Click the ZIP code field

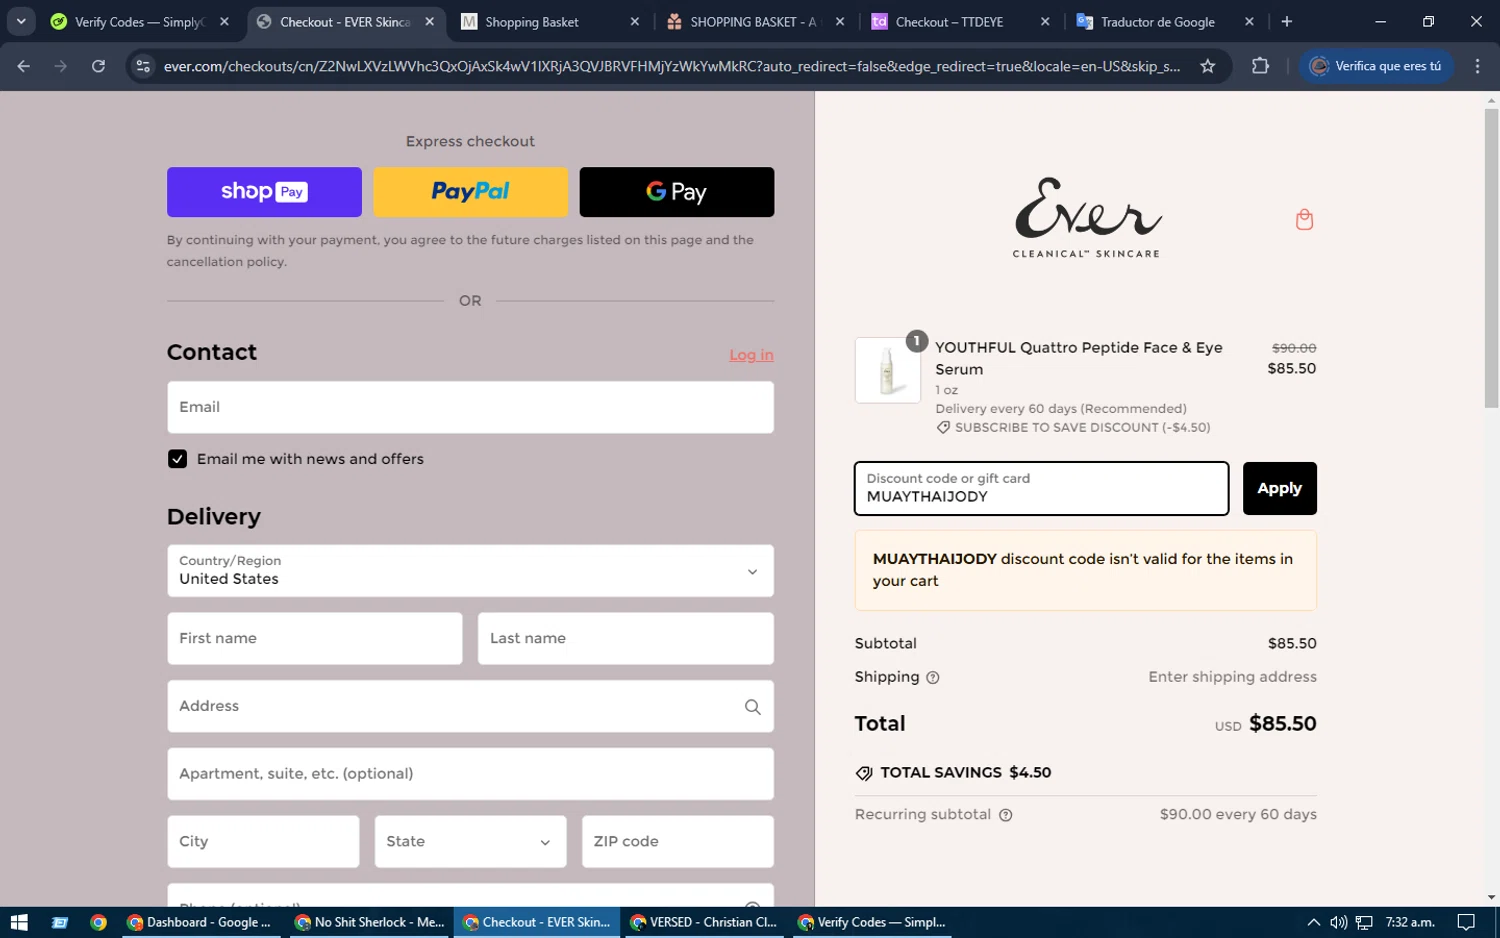tap(677, 842)
